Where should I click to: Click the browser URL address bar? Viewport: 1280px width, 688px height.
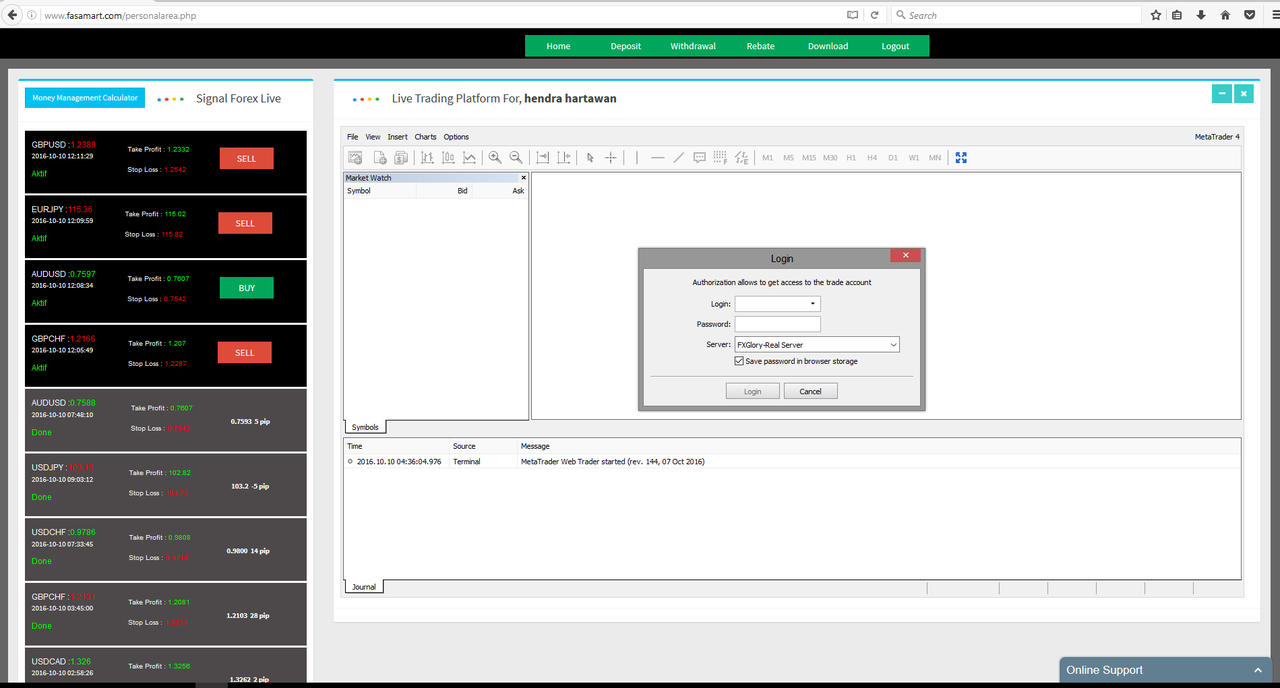tap(440, 15)
